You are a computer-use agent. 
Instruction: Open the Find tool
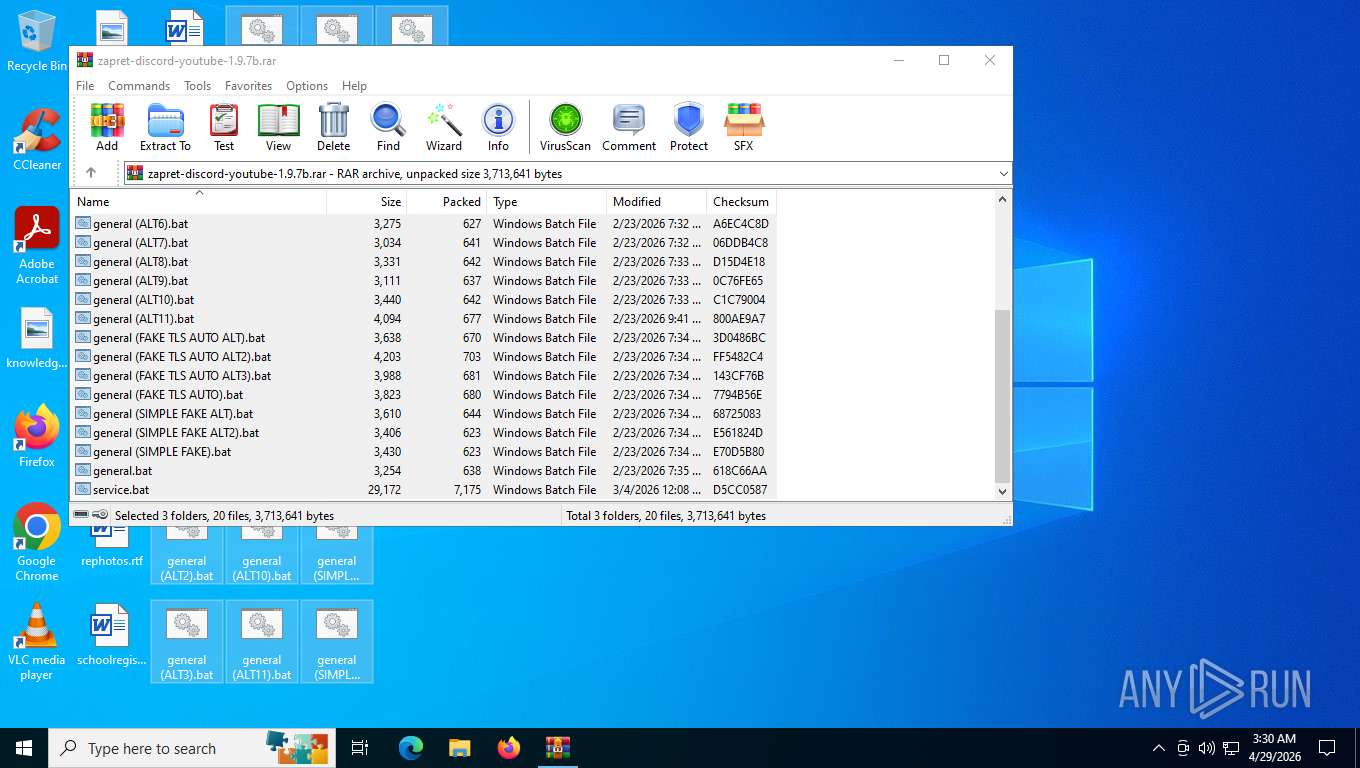point(388,127)
